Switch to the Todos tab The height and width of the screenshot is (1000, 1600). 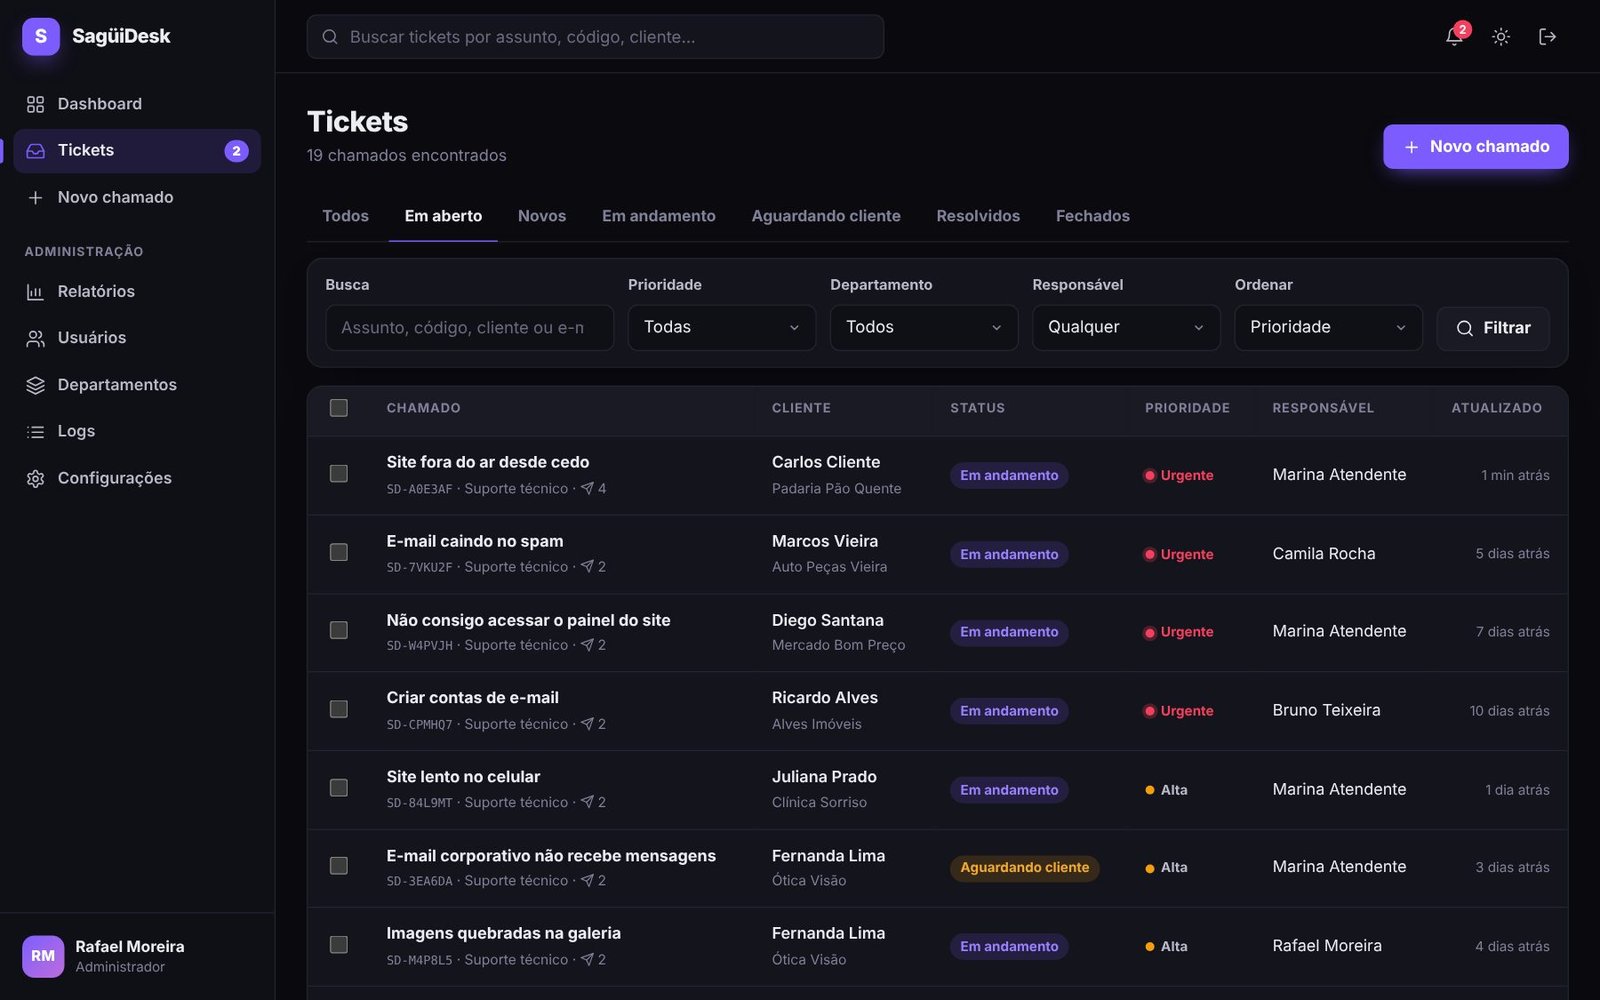[345, 216]
